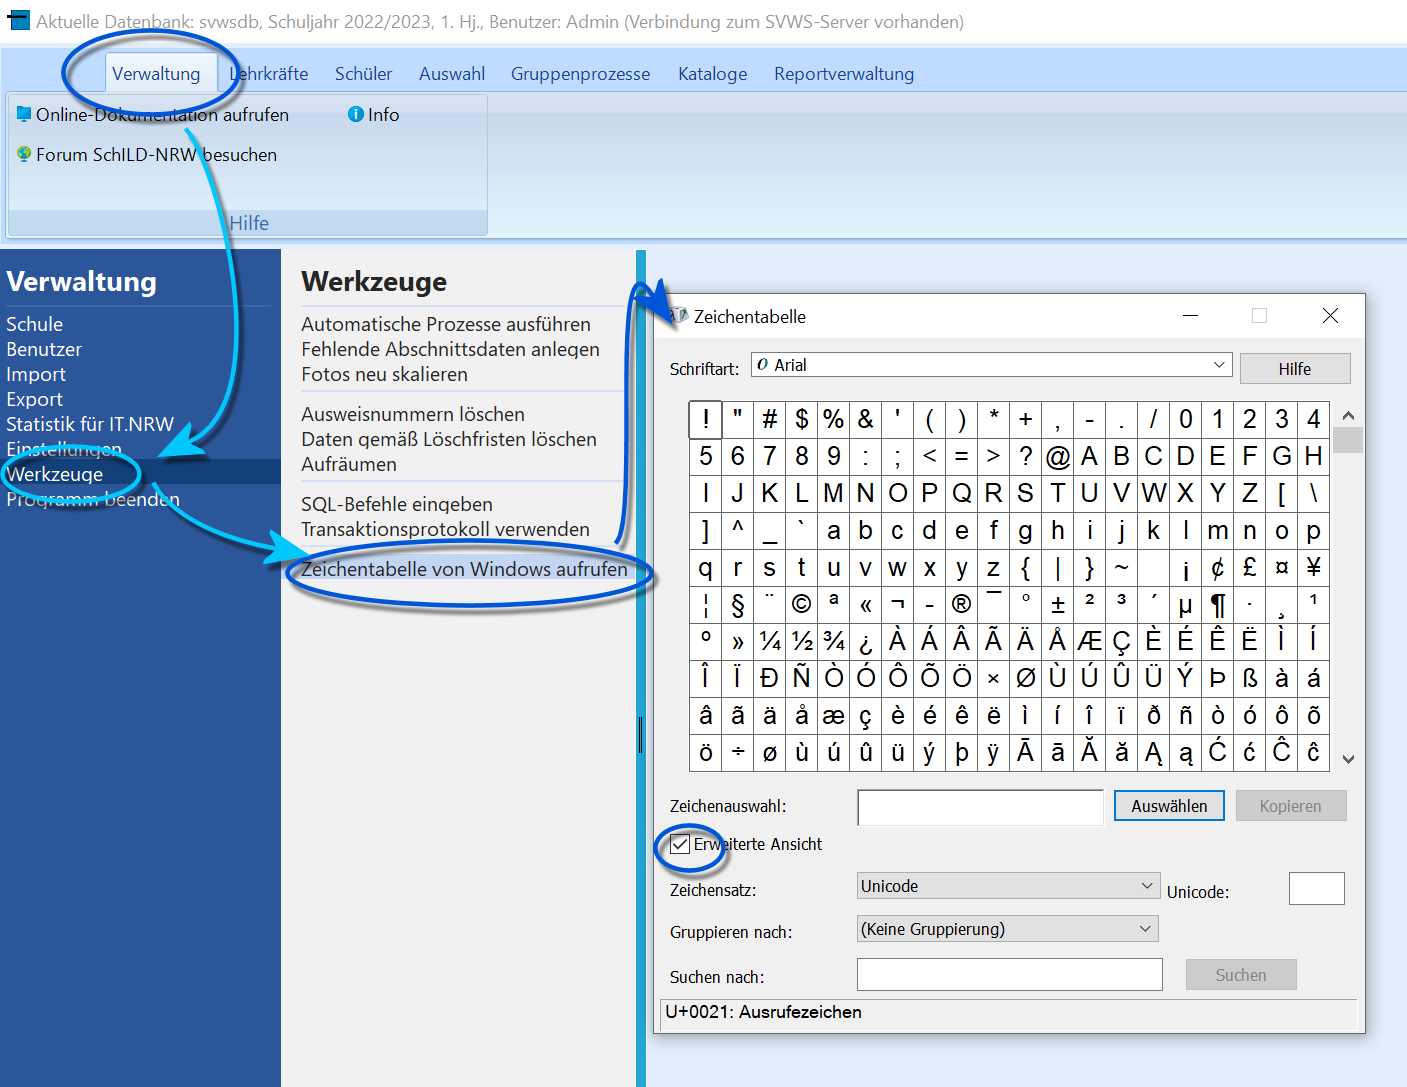Open Online-Dokumentation aufrufen book icon
This screenshot has width=1407, height=1087.
click(x=24, y=114)
